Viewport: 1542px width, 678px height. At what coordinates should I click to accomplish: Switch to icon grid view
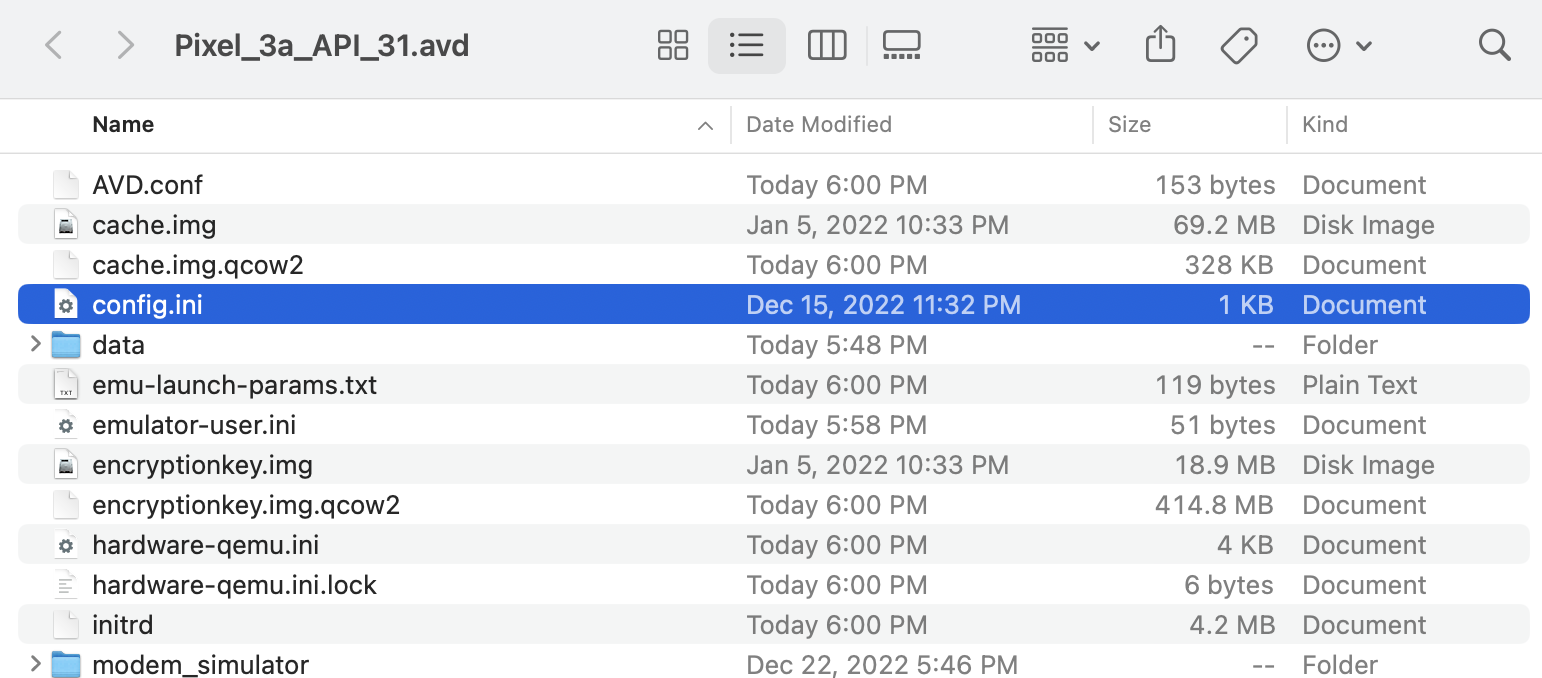click(673, 45)
